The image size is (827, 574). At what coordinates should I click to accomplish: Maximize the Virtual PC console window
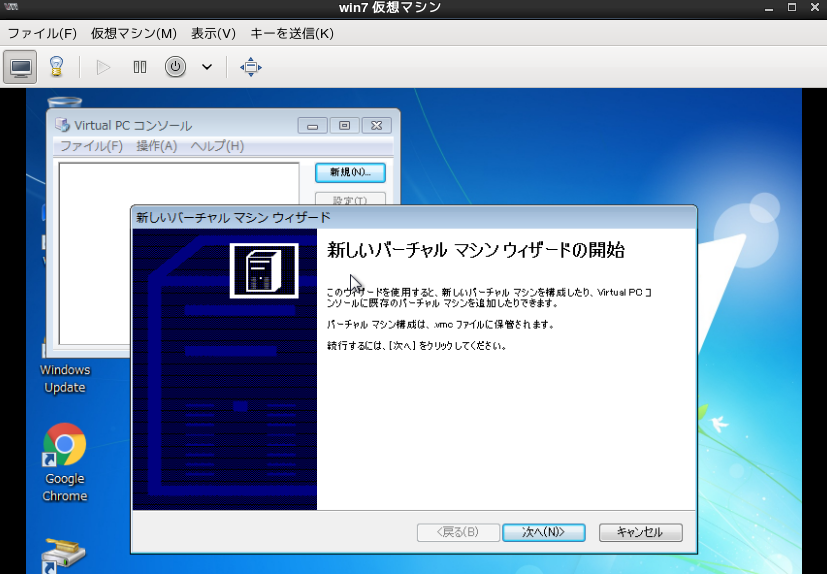click(x=344, y=126)
